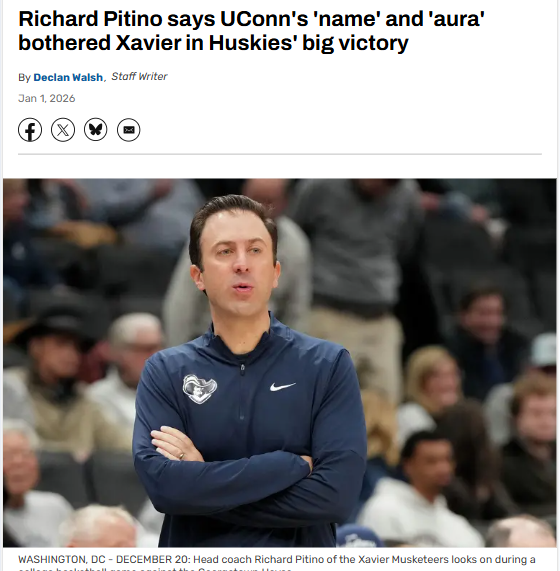The width and height of the screenshot is (560, 571).
Task: Click the photo caption starting WASHINGTON, DC
Action: click(x=277, y=563)
